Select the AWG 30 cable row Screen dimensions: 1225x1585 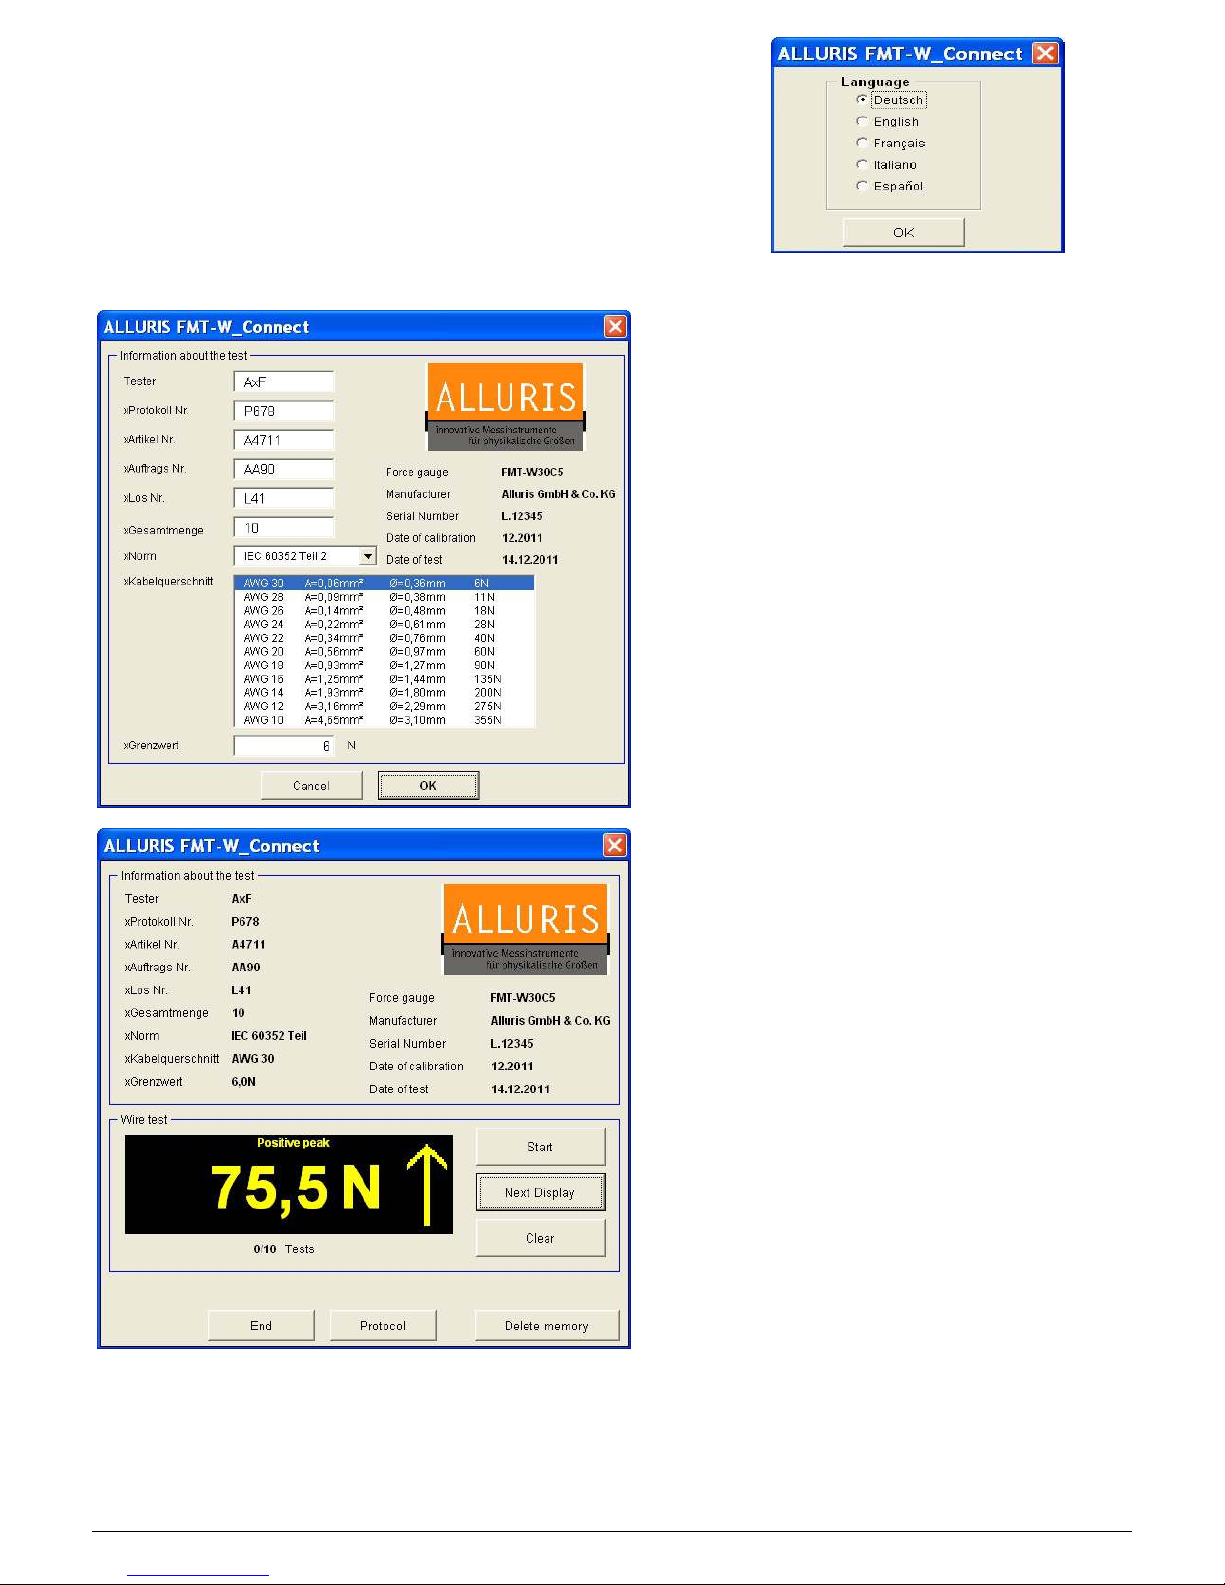[384, 583]
